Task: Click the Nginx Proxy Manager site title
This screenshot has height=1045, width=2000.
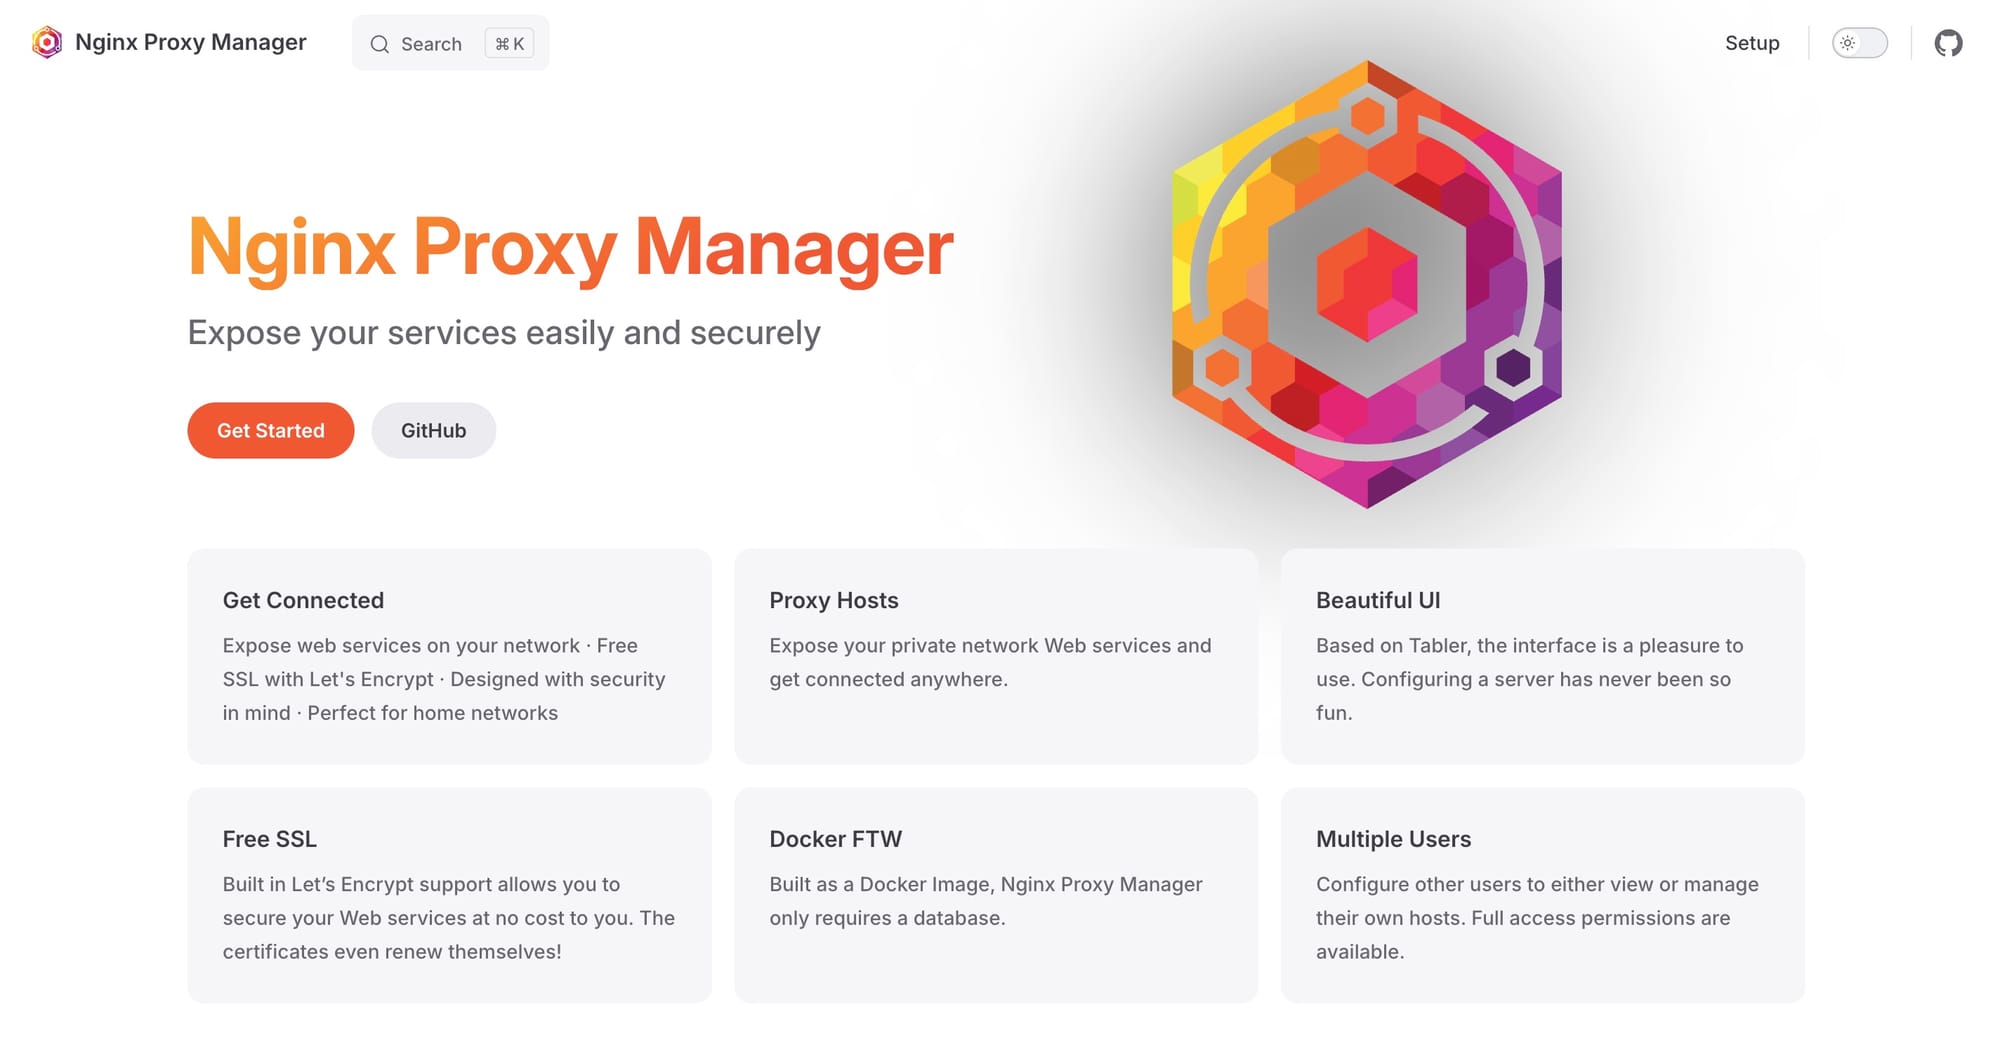Action: (x=190, y=42)
